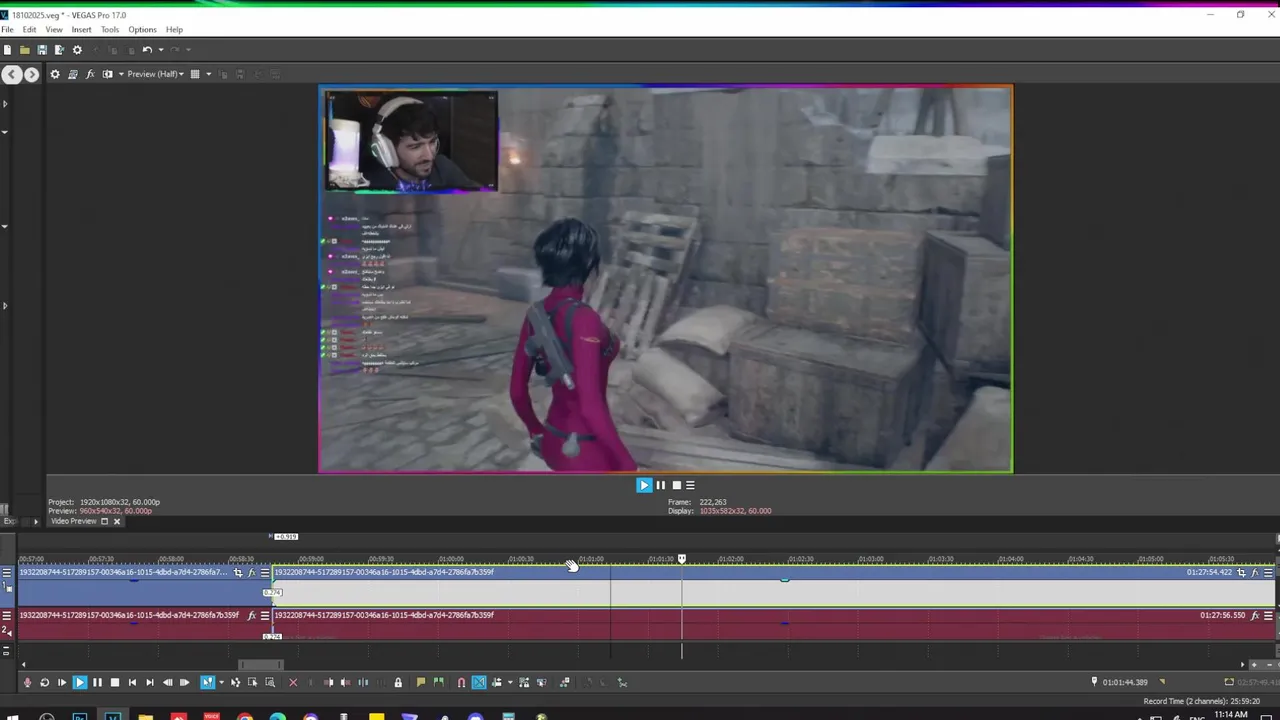Select the Selection Edit tool

pos(252,683)
